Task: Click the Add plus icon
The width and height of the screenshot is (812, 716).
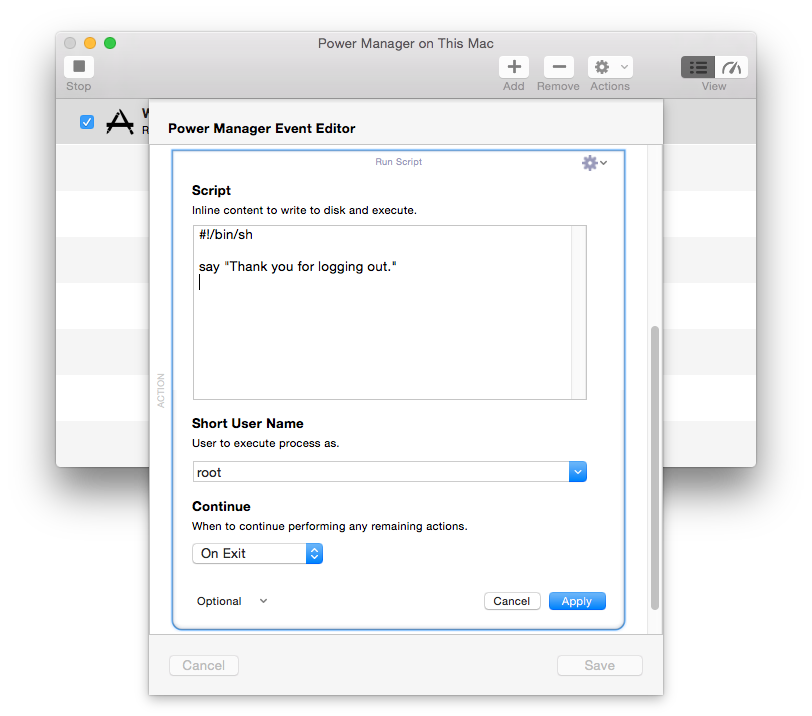Action: click(x=514, y=67)
